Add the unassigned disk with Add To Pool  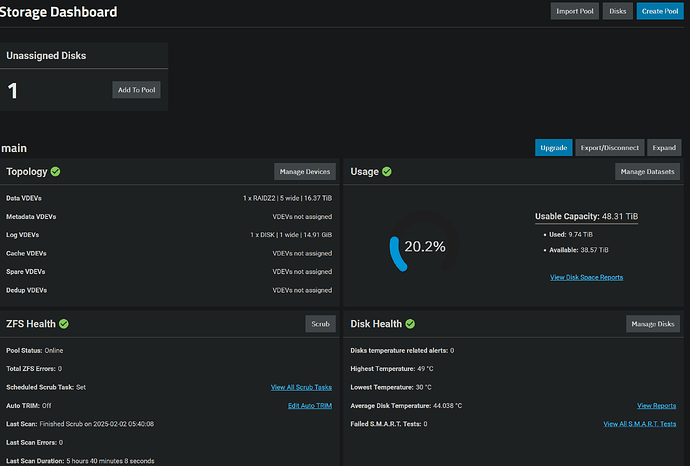pos(136,90)
